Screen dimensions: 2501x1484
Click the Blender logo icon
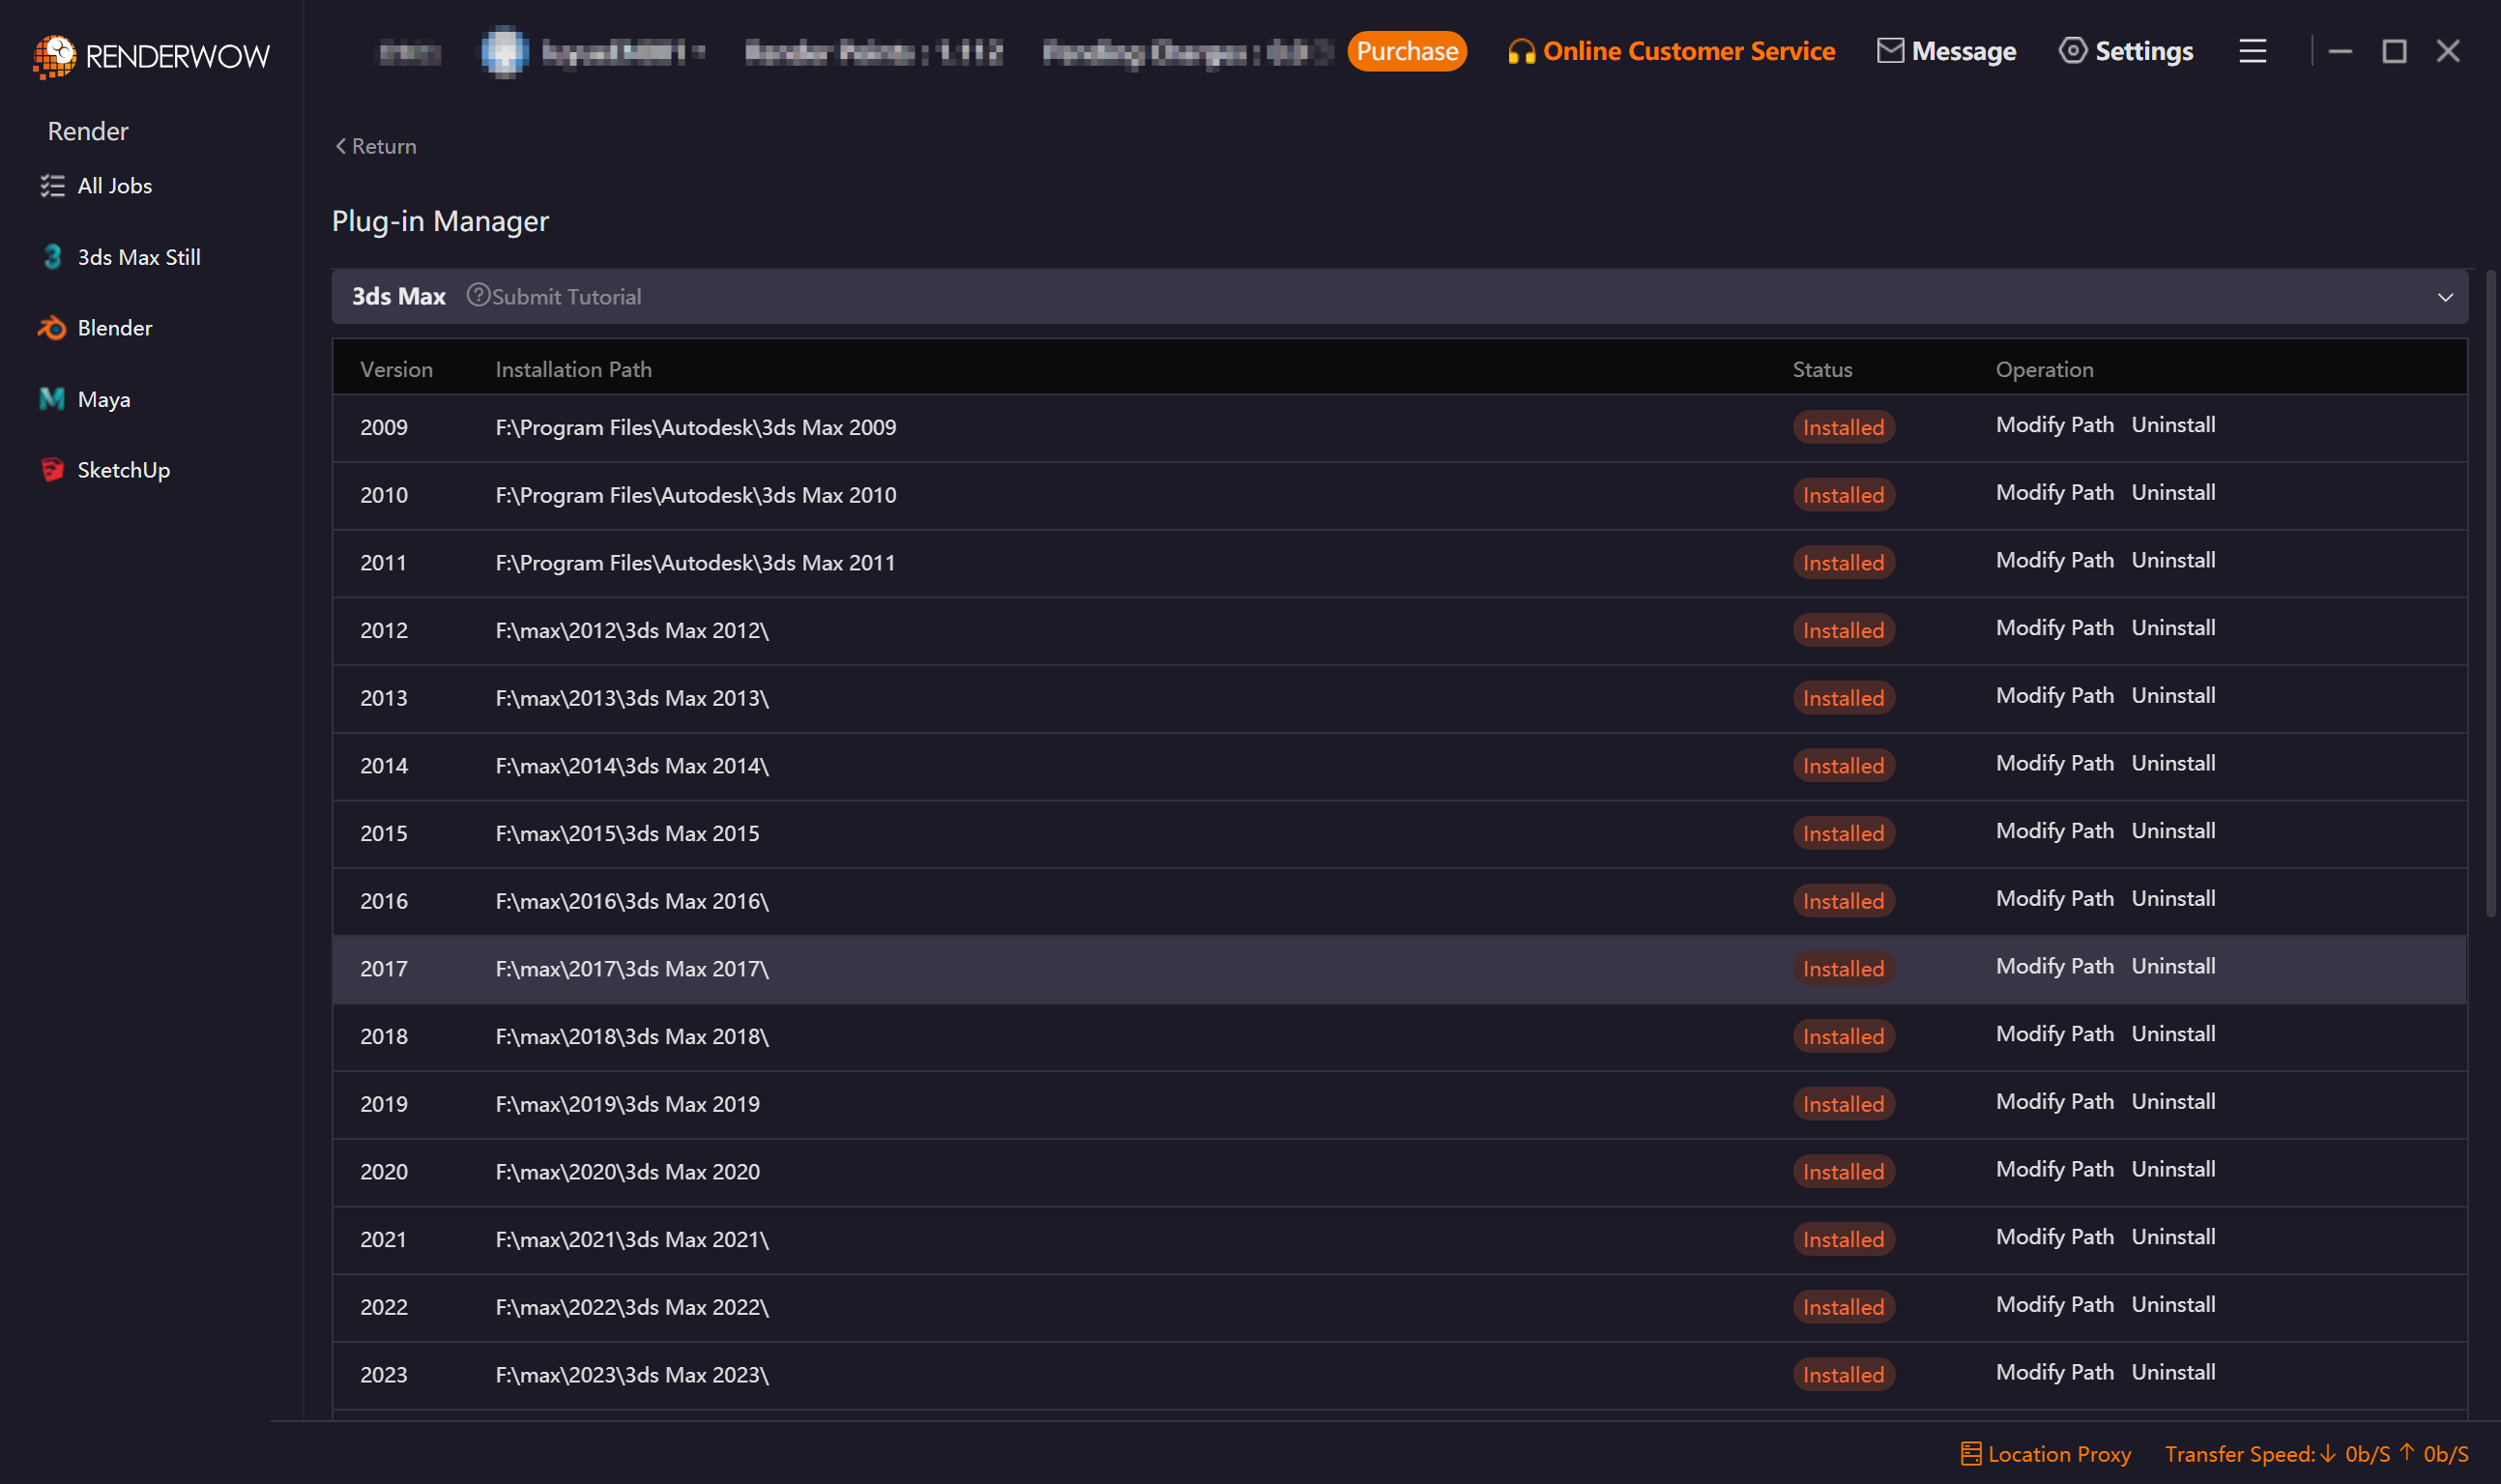(x=52, y=328)
